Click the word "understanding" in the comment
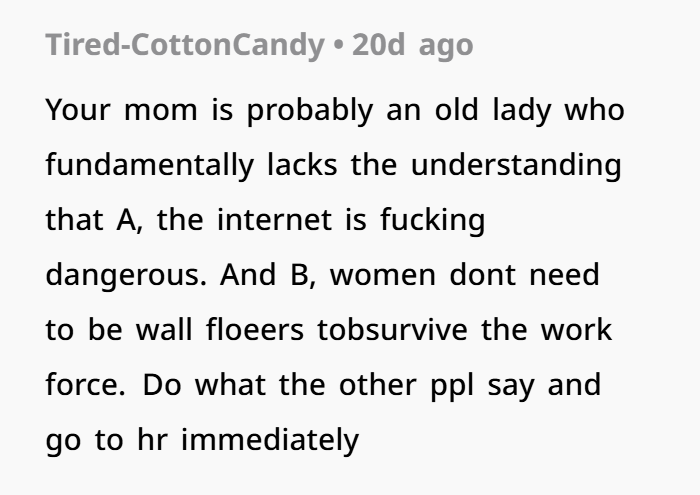The height and width of the screenshot is (495, 700). 516,165
